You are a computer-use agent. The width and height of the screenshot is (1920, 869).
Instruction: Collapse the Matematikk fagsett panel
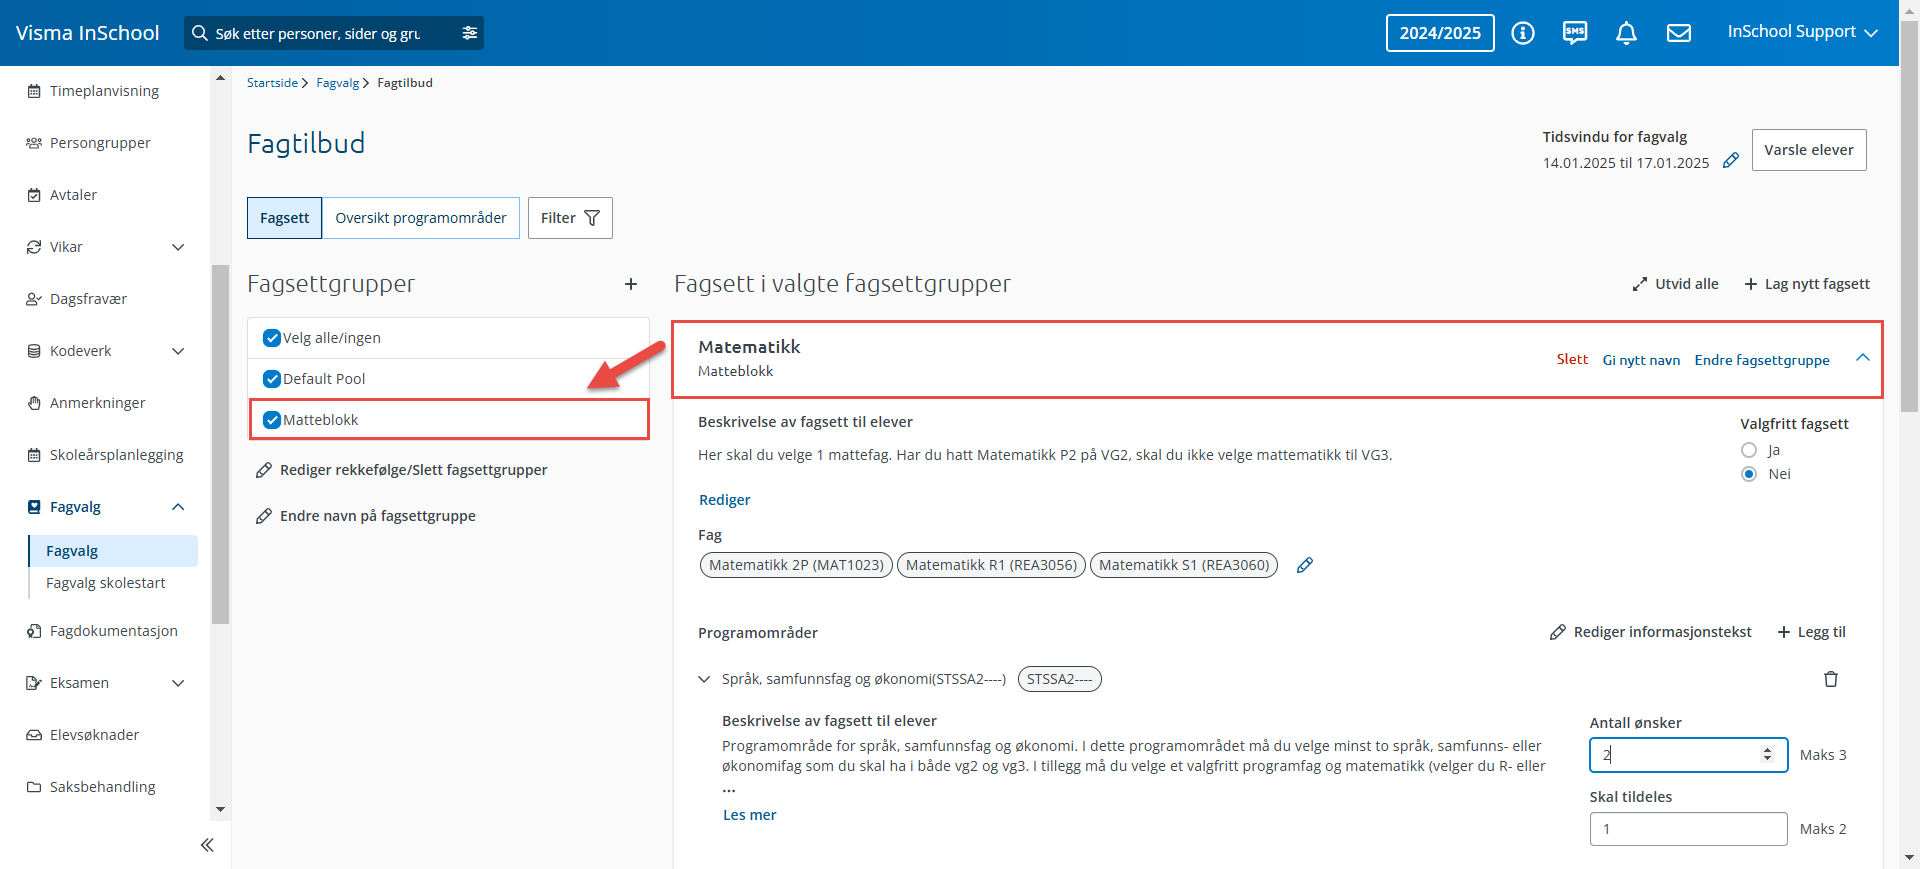[1862, 358]
